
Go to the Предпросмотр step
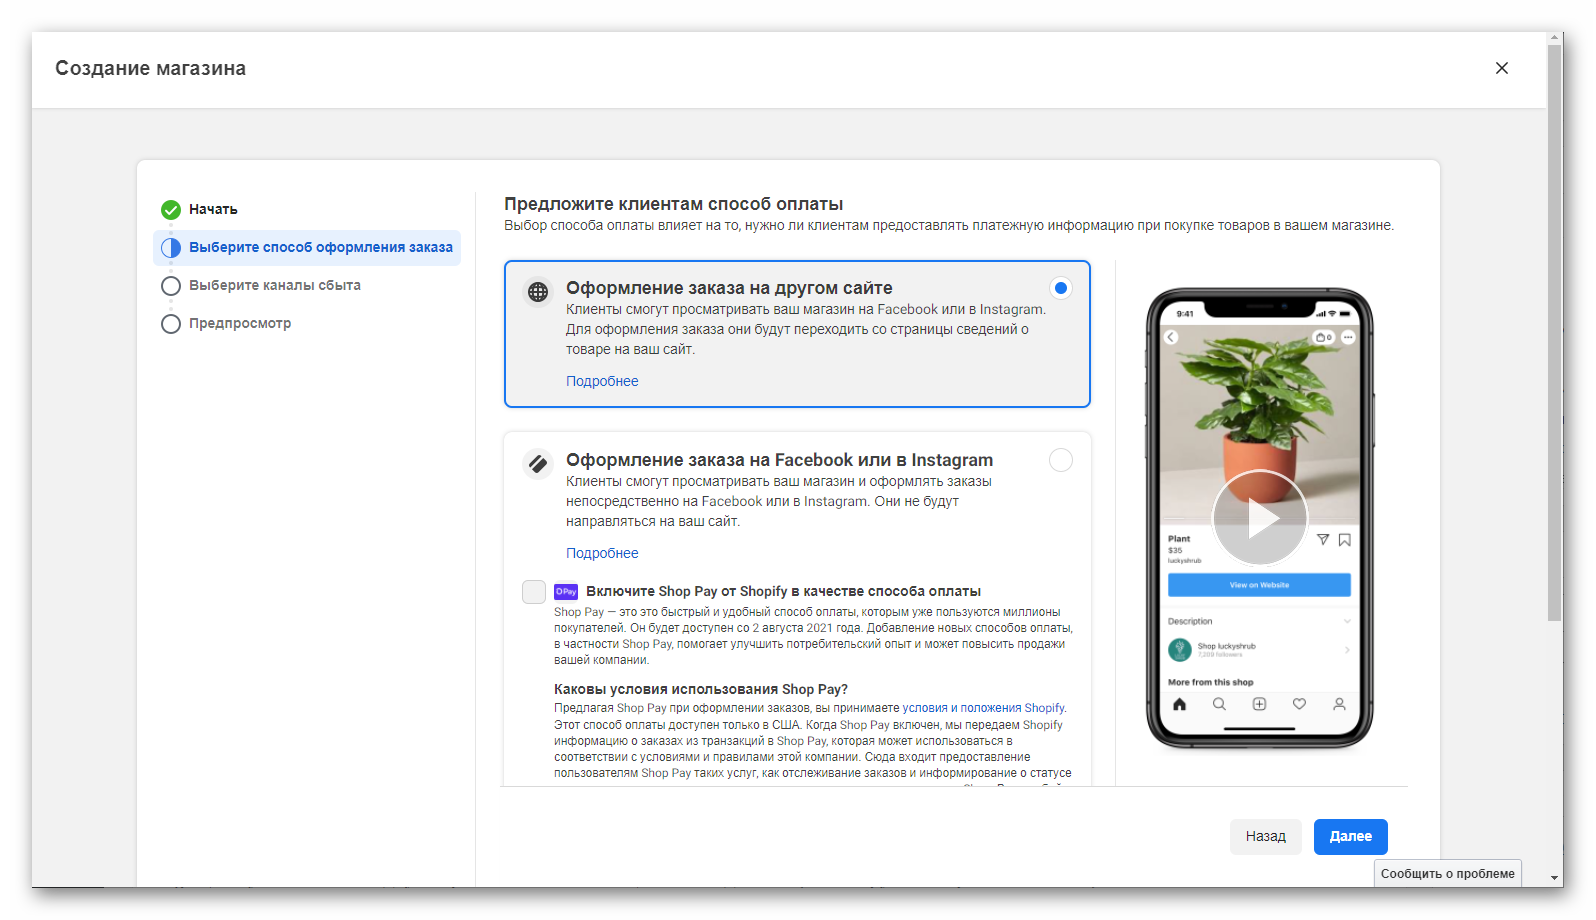tap(240, 324)
